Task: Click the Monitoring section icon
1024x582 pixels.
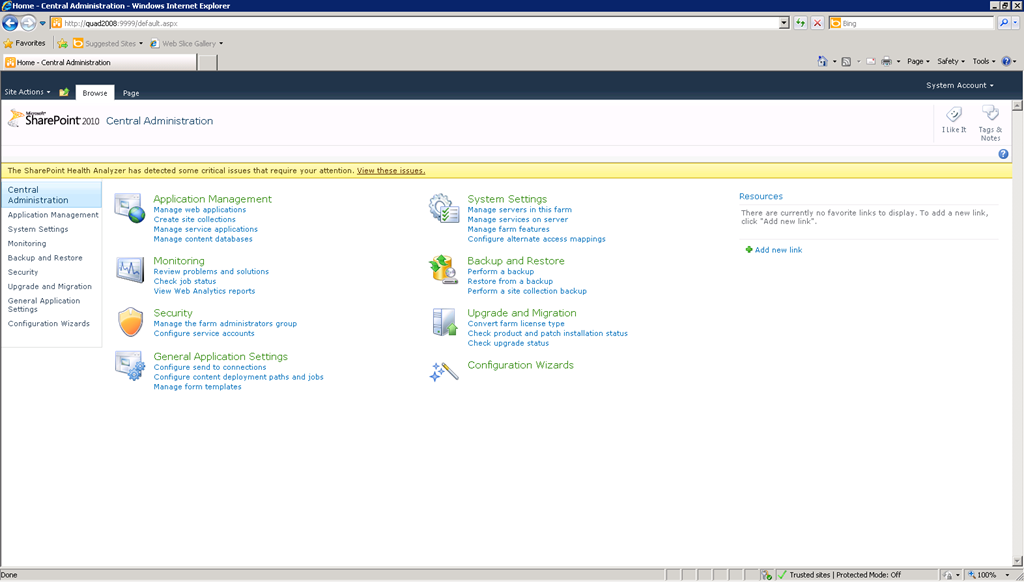Action: [130, 269]
